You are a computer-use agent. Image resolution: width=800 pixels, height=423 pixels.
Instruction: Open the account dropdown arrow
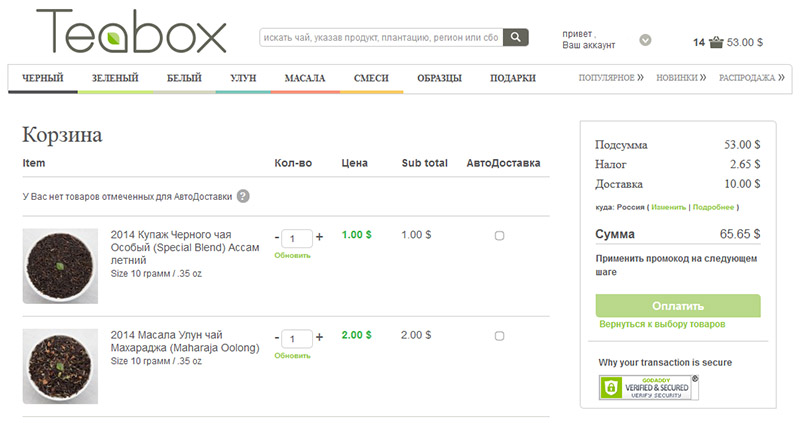pos(645,40)
